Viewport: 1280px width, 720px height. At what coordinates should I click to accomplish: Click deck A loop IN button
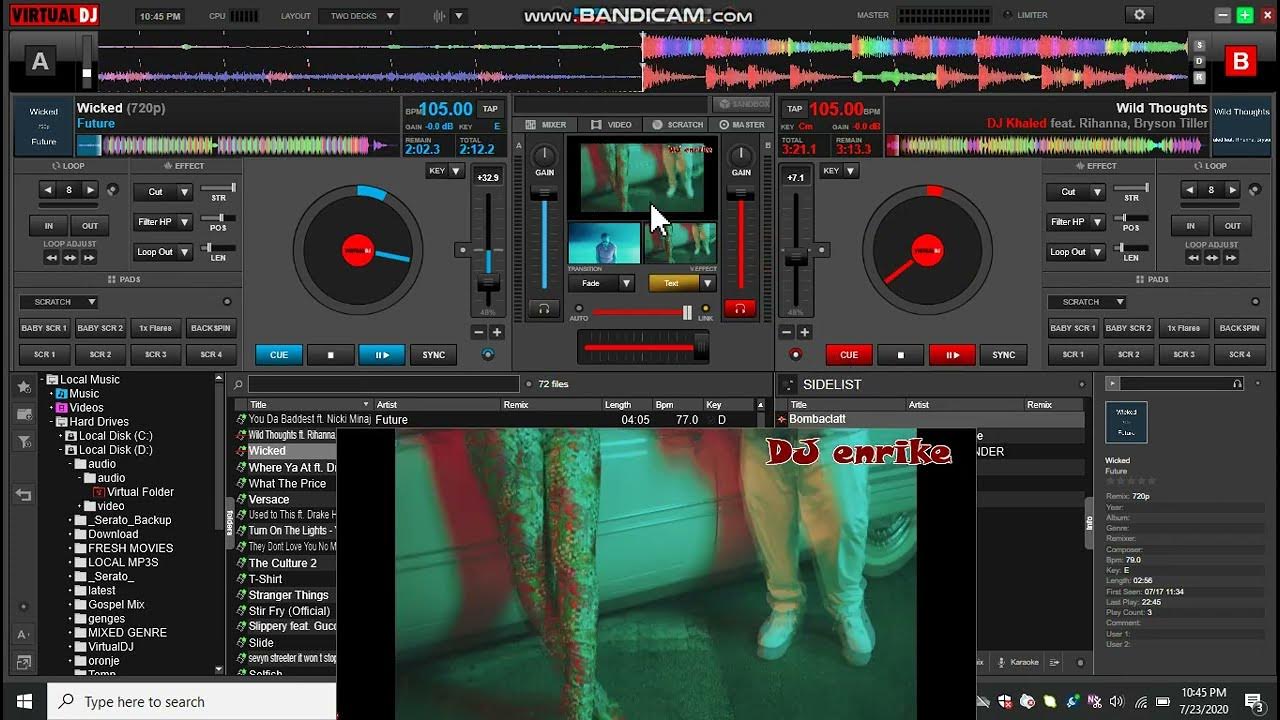point(48,226)
